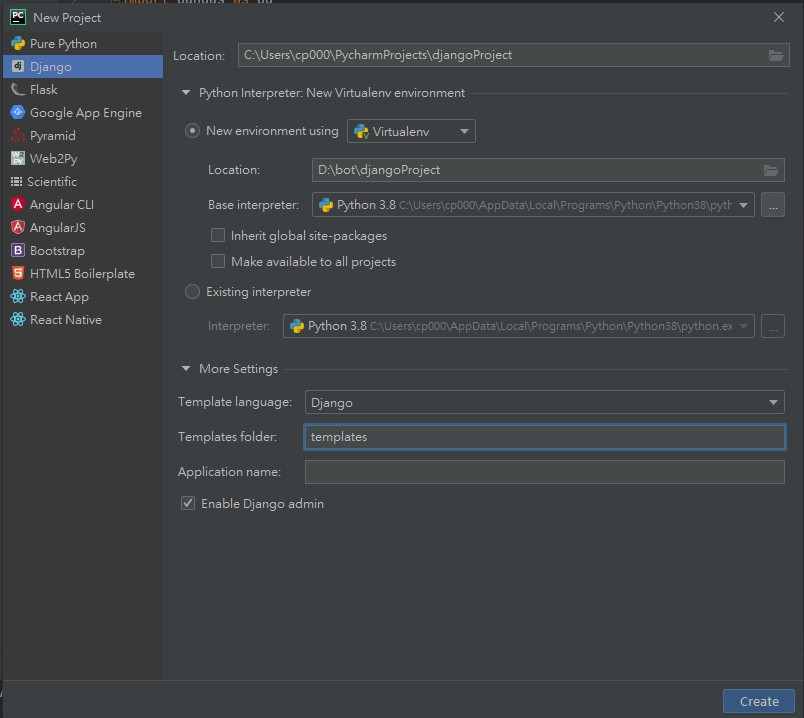The height and width of the screenshot is (718, 804).
Task: Click the Pure Python snake icon
Action: (18, 44)
